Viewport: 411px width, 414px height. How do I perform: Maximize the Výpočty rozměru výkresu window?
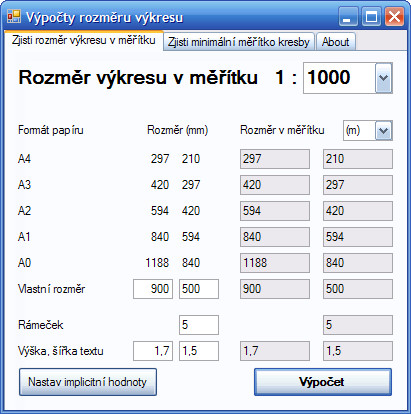click(x=371, y=17)
